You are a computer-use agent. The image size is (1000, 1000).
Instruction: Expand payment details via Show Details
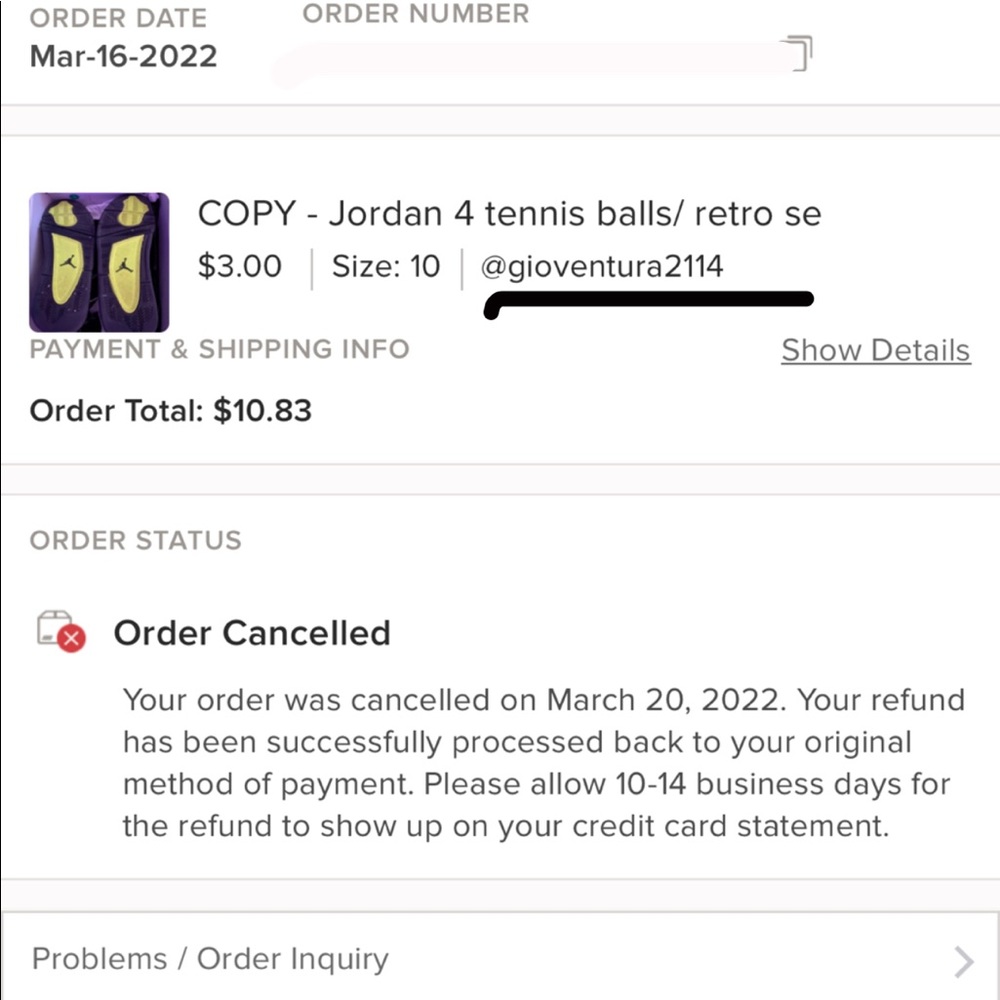point(875,350)
